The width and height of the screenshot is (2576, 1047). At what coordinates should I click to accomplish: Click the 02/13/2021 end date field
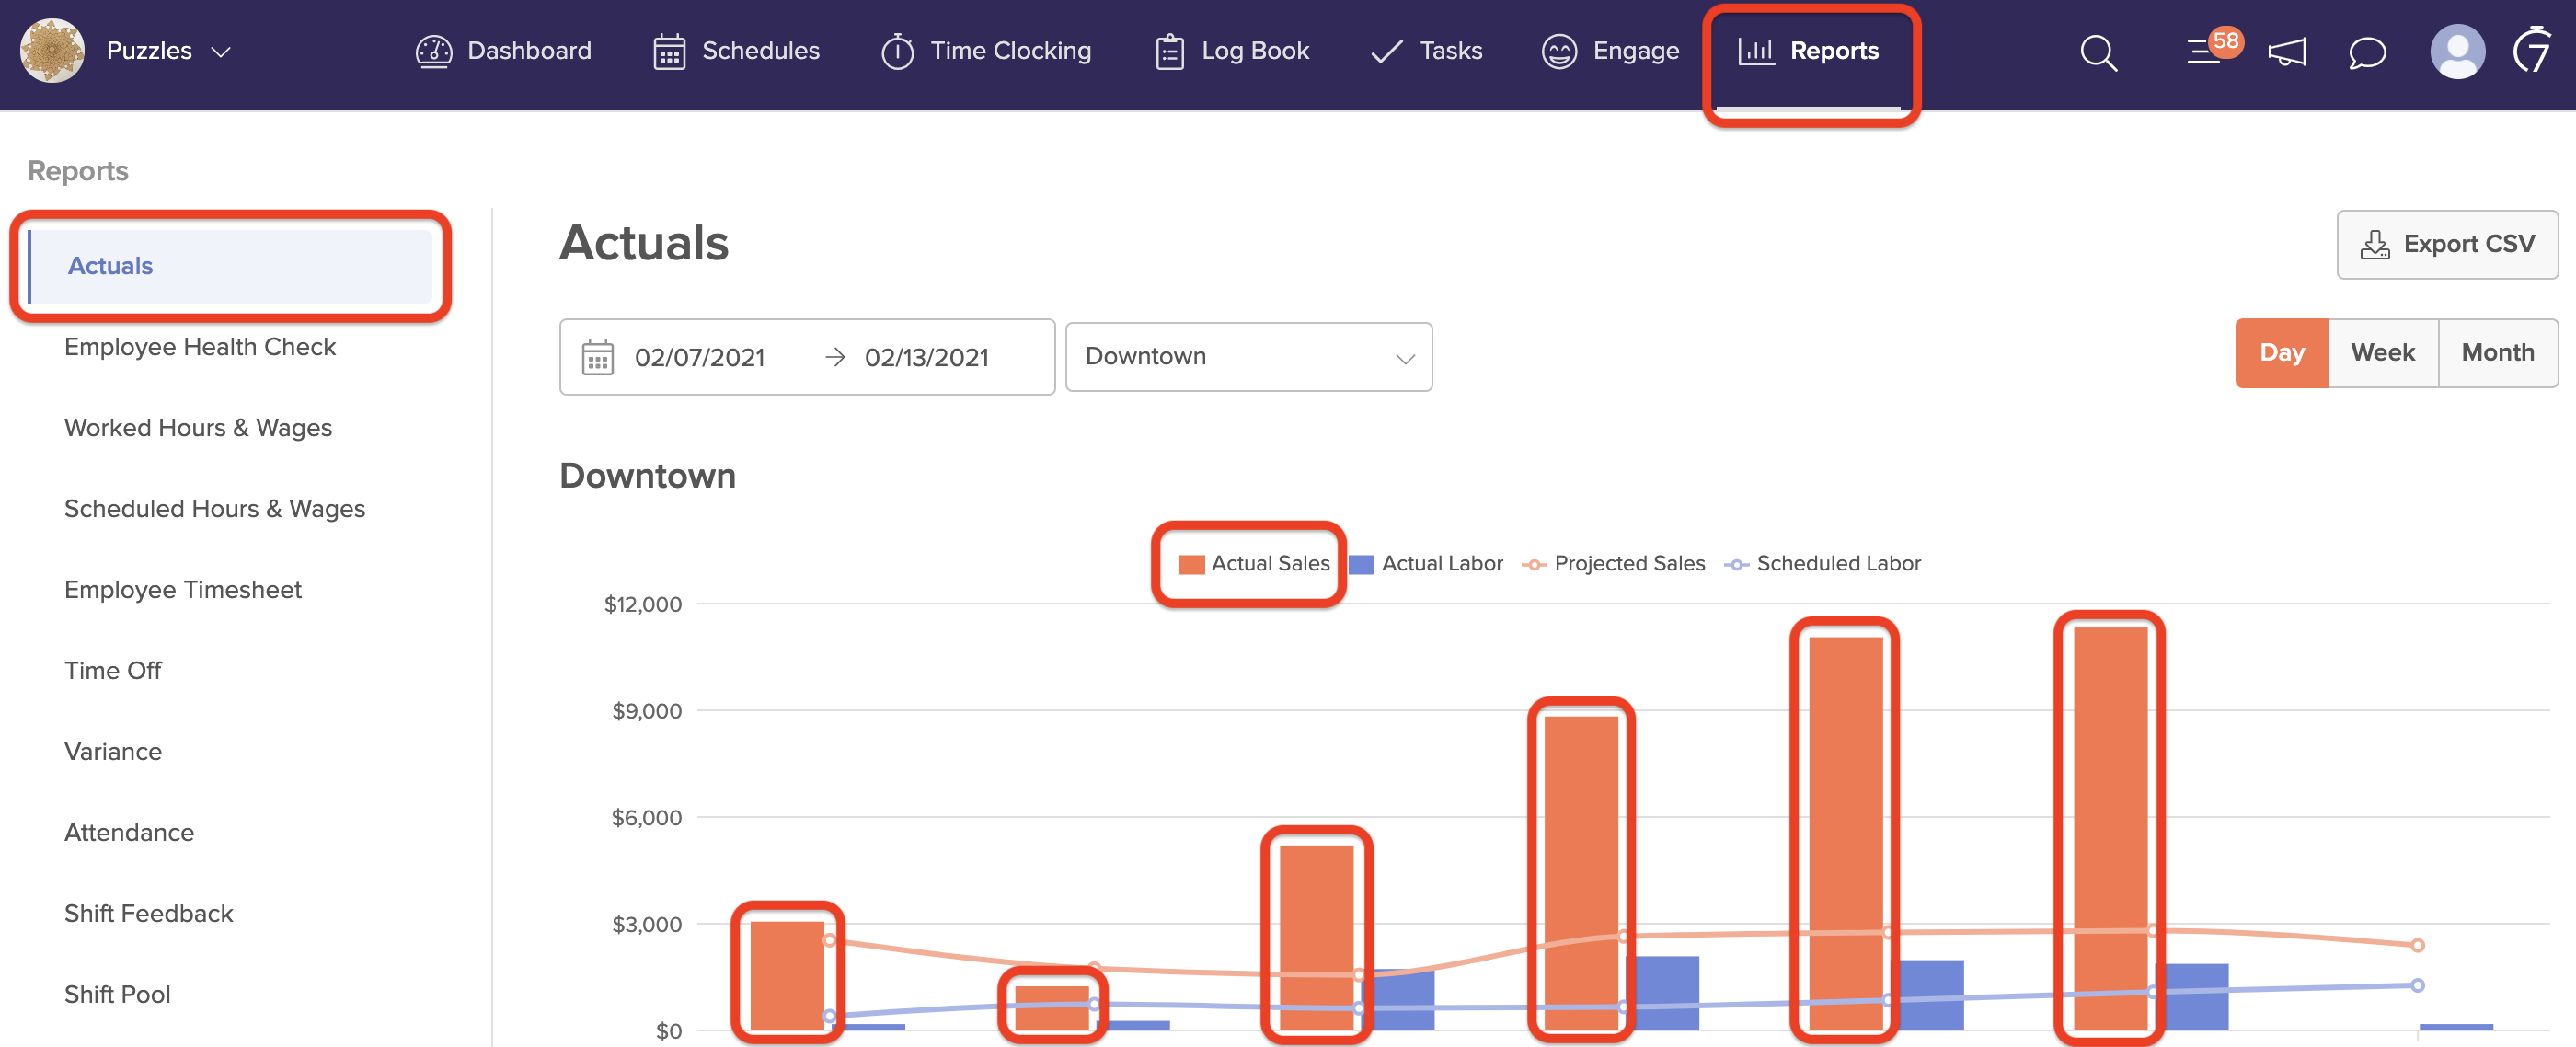pyautogui.click(x=926, y=357)
